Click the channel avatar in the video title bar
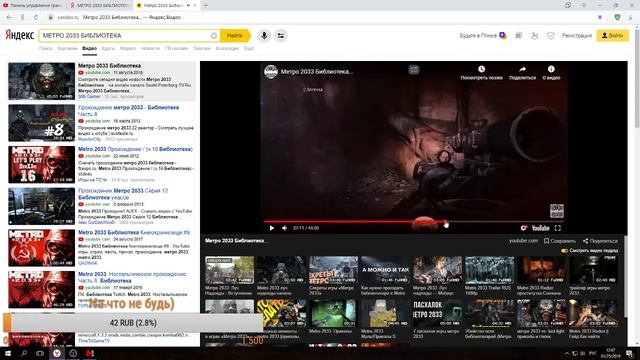 [x=271, y=71]
